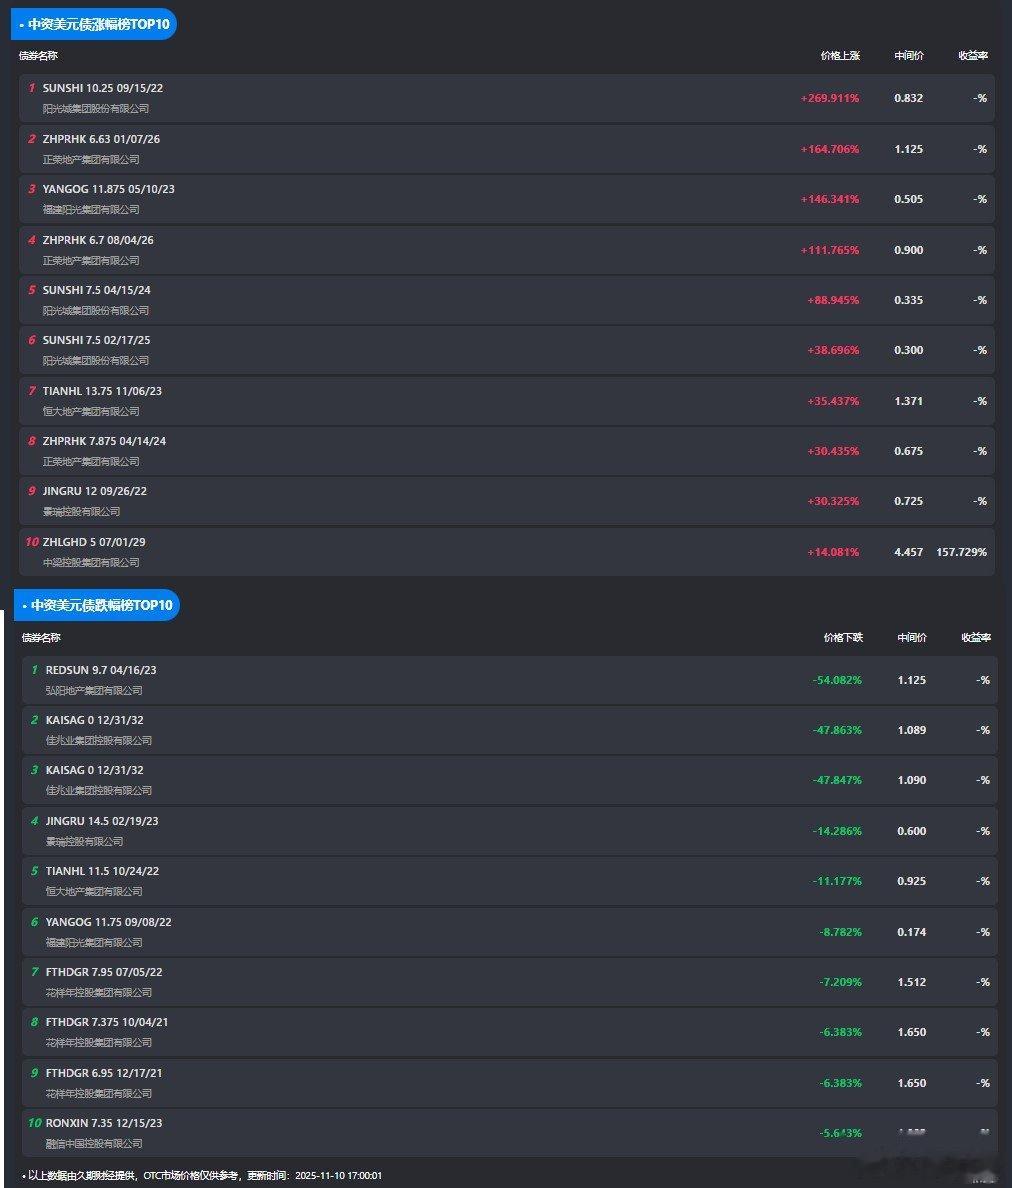Click the +269.911% price increase value

pyautogui.click(x=829, y=98)
